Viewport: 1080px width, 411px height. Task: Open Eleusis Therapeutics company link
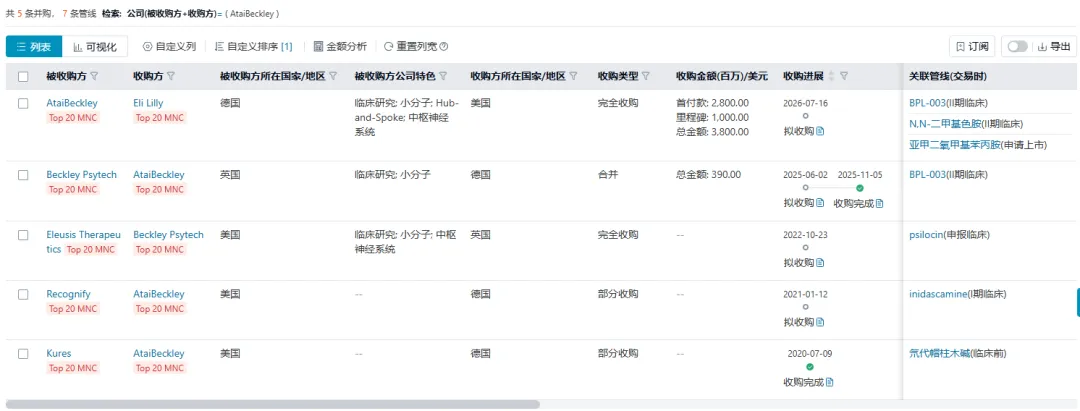point(83,242)
